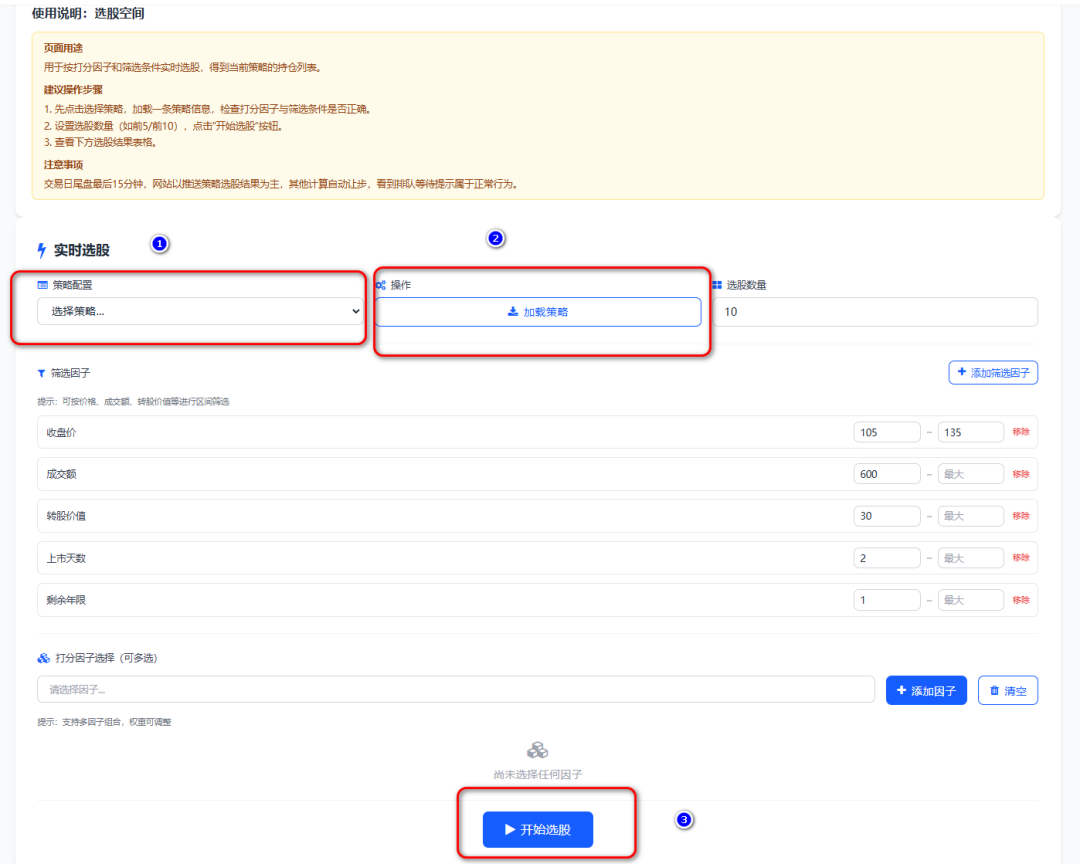Click 收盘价 minimum field showing 105

click(x=886, y=433)
